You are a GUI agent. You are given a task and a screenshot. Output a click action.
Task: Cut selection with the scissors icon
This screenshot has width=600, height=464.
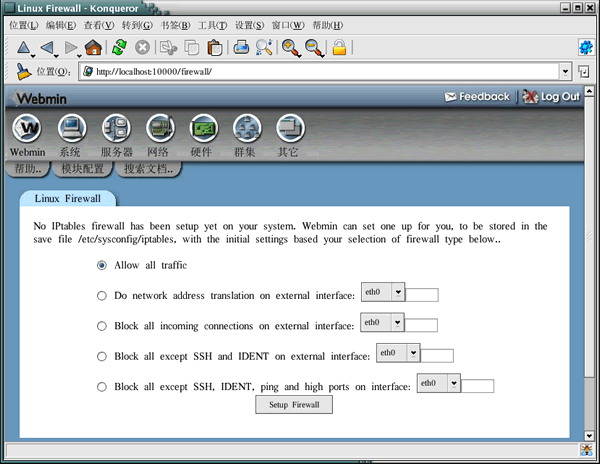point(168,48)
